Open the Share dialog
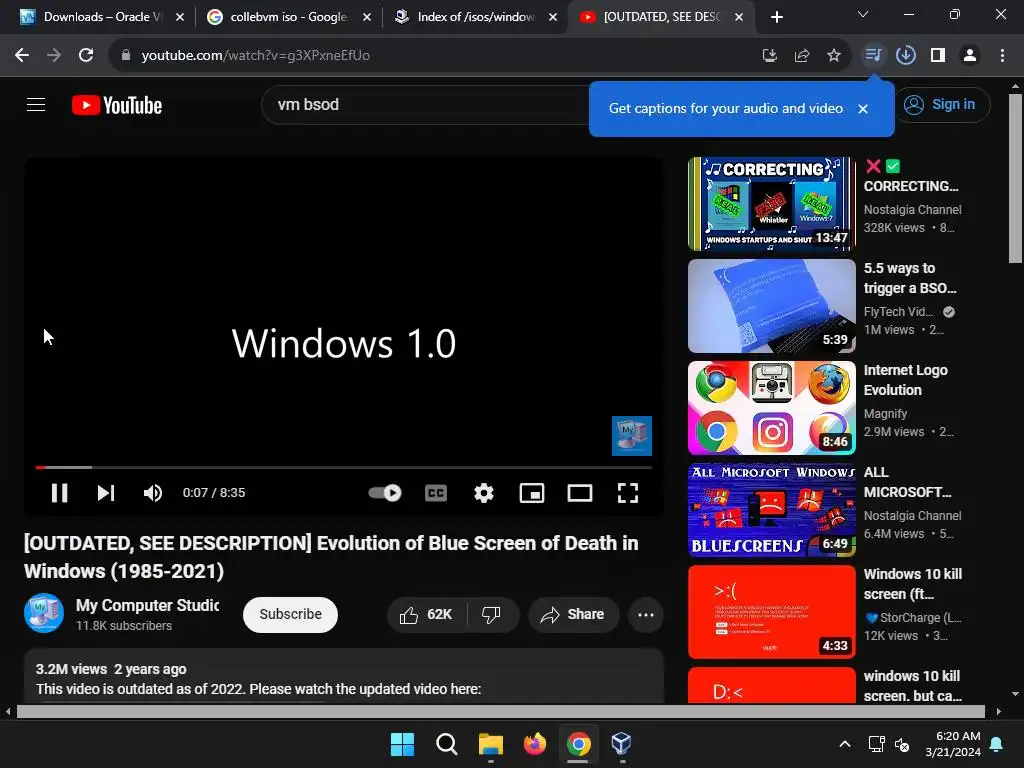 point(573,615)
